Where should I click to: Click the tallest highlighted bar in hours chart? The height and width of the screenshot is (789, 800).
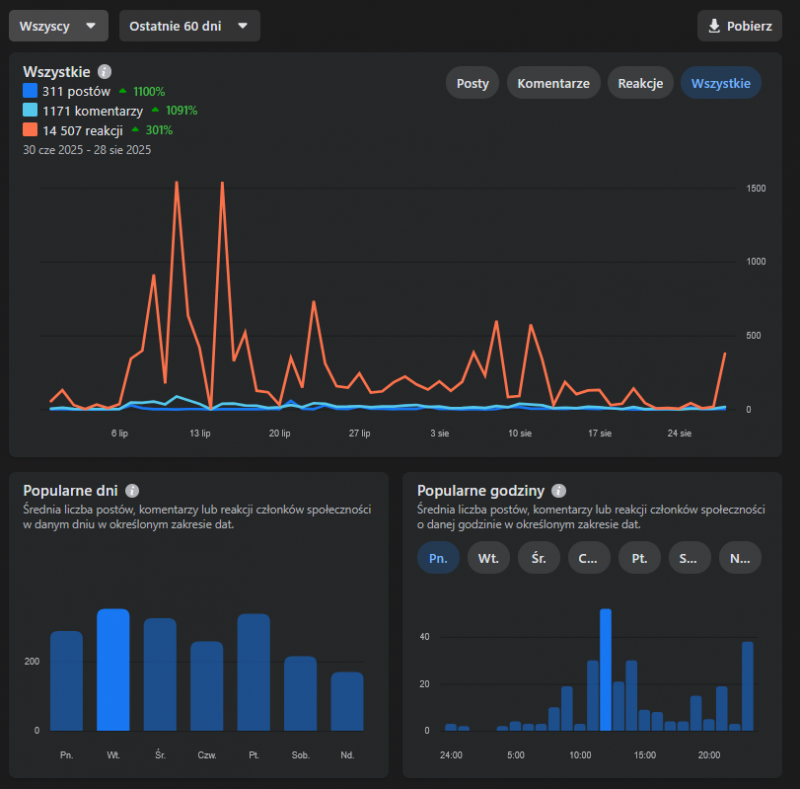point(605,670)
